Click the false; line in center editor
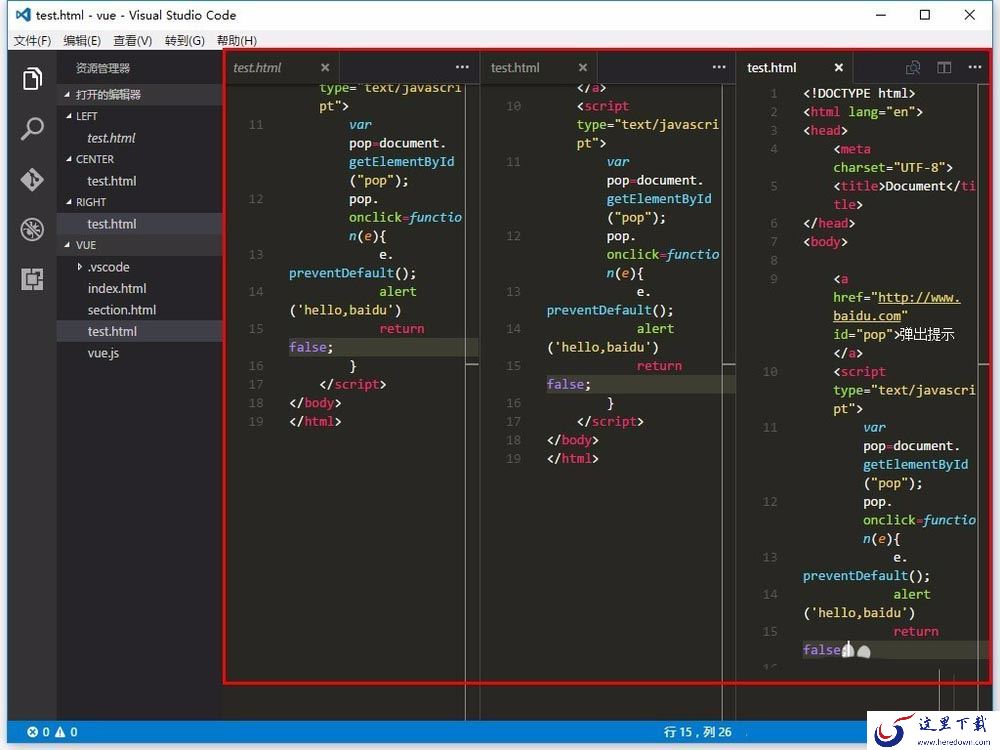This screenshot has width=1000, height=750. [x=569, y=384]
